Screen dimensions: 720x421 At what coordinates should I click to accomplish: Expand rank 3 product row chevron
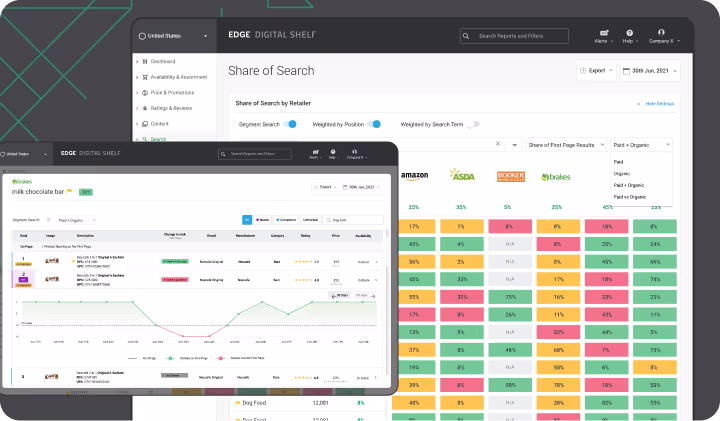click(376, 377)
